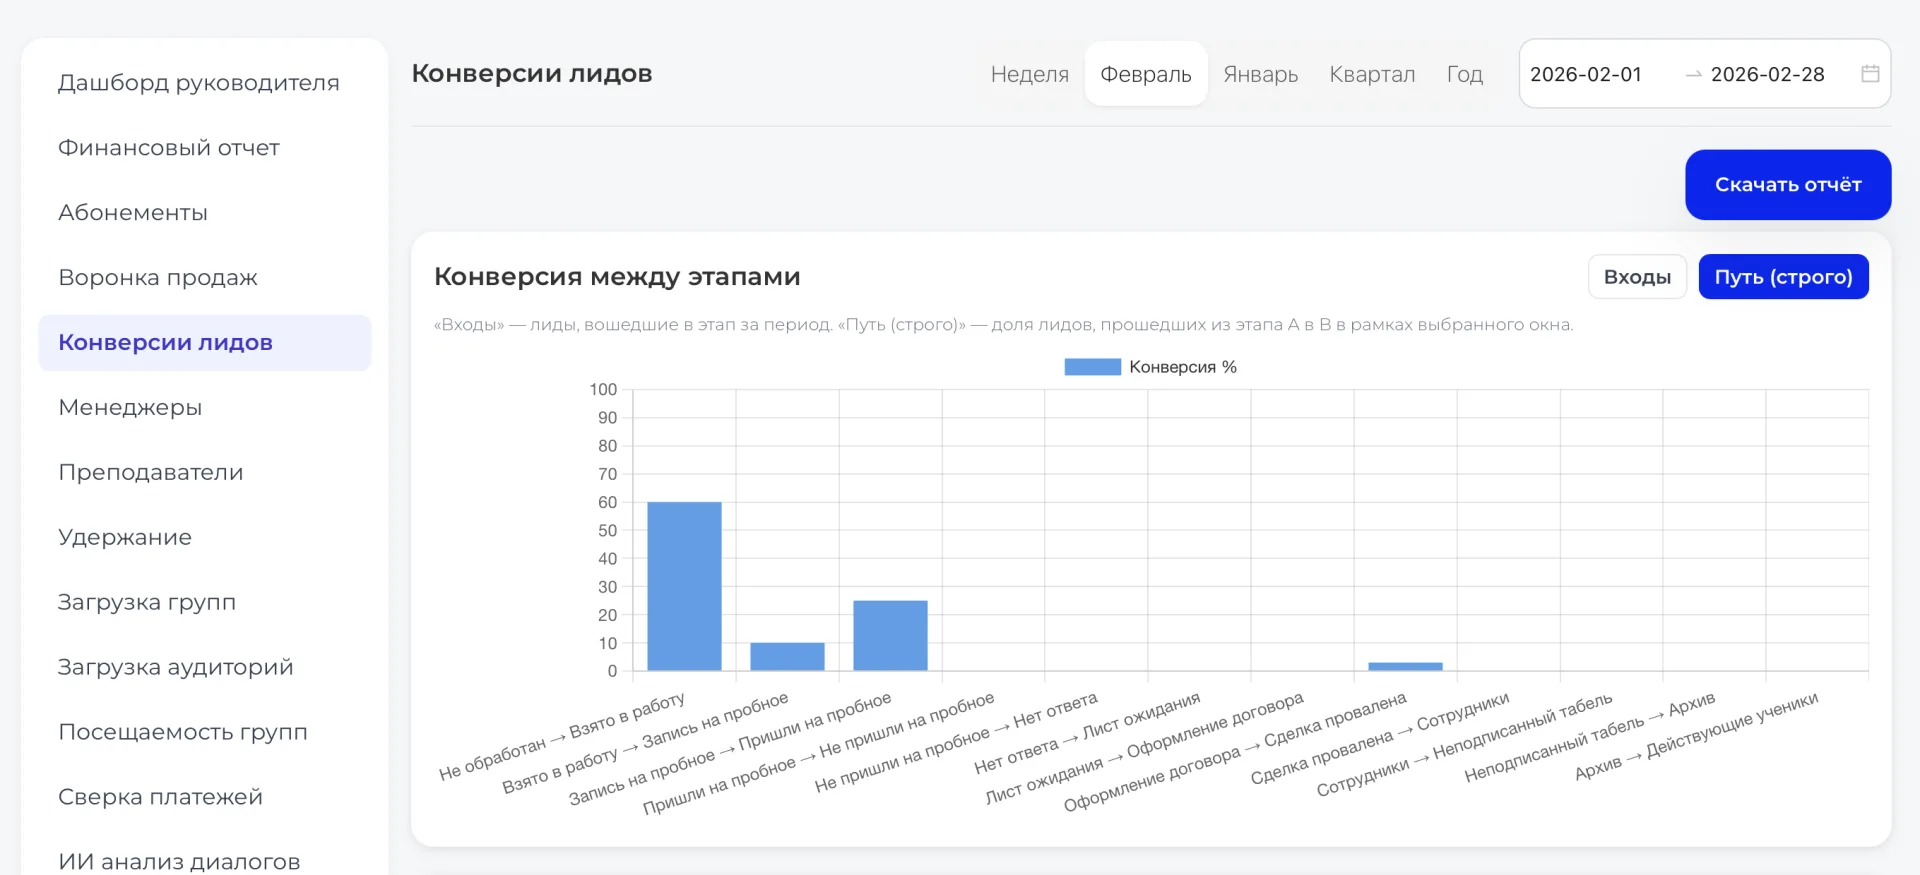Screen dimensions: 1920x875
Task: Click the tallest bar Не обработан → Взято в работу
Action: [684, 586]
